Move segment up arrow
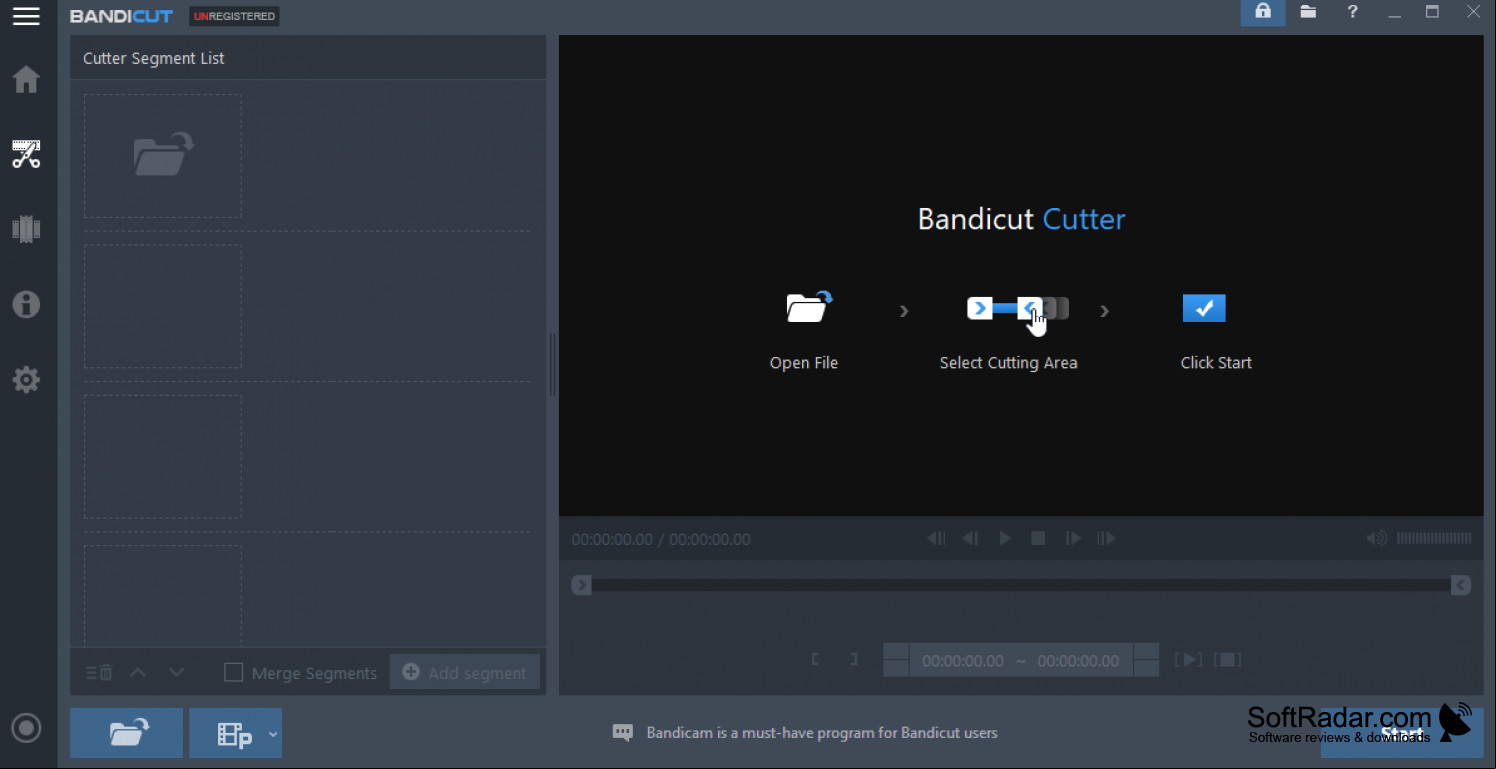Image resolution: width=1496 pixels, height=769 pixels. click(138, 673)
